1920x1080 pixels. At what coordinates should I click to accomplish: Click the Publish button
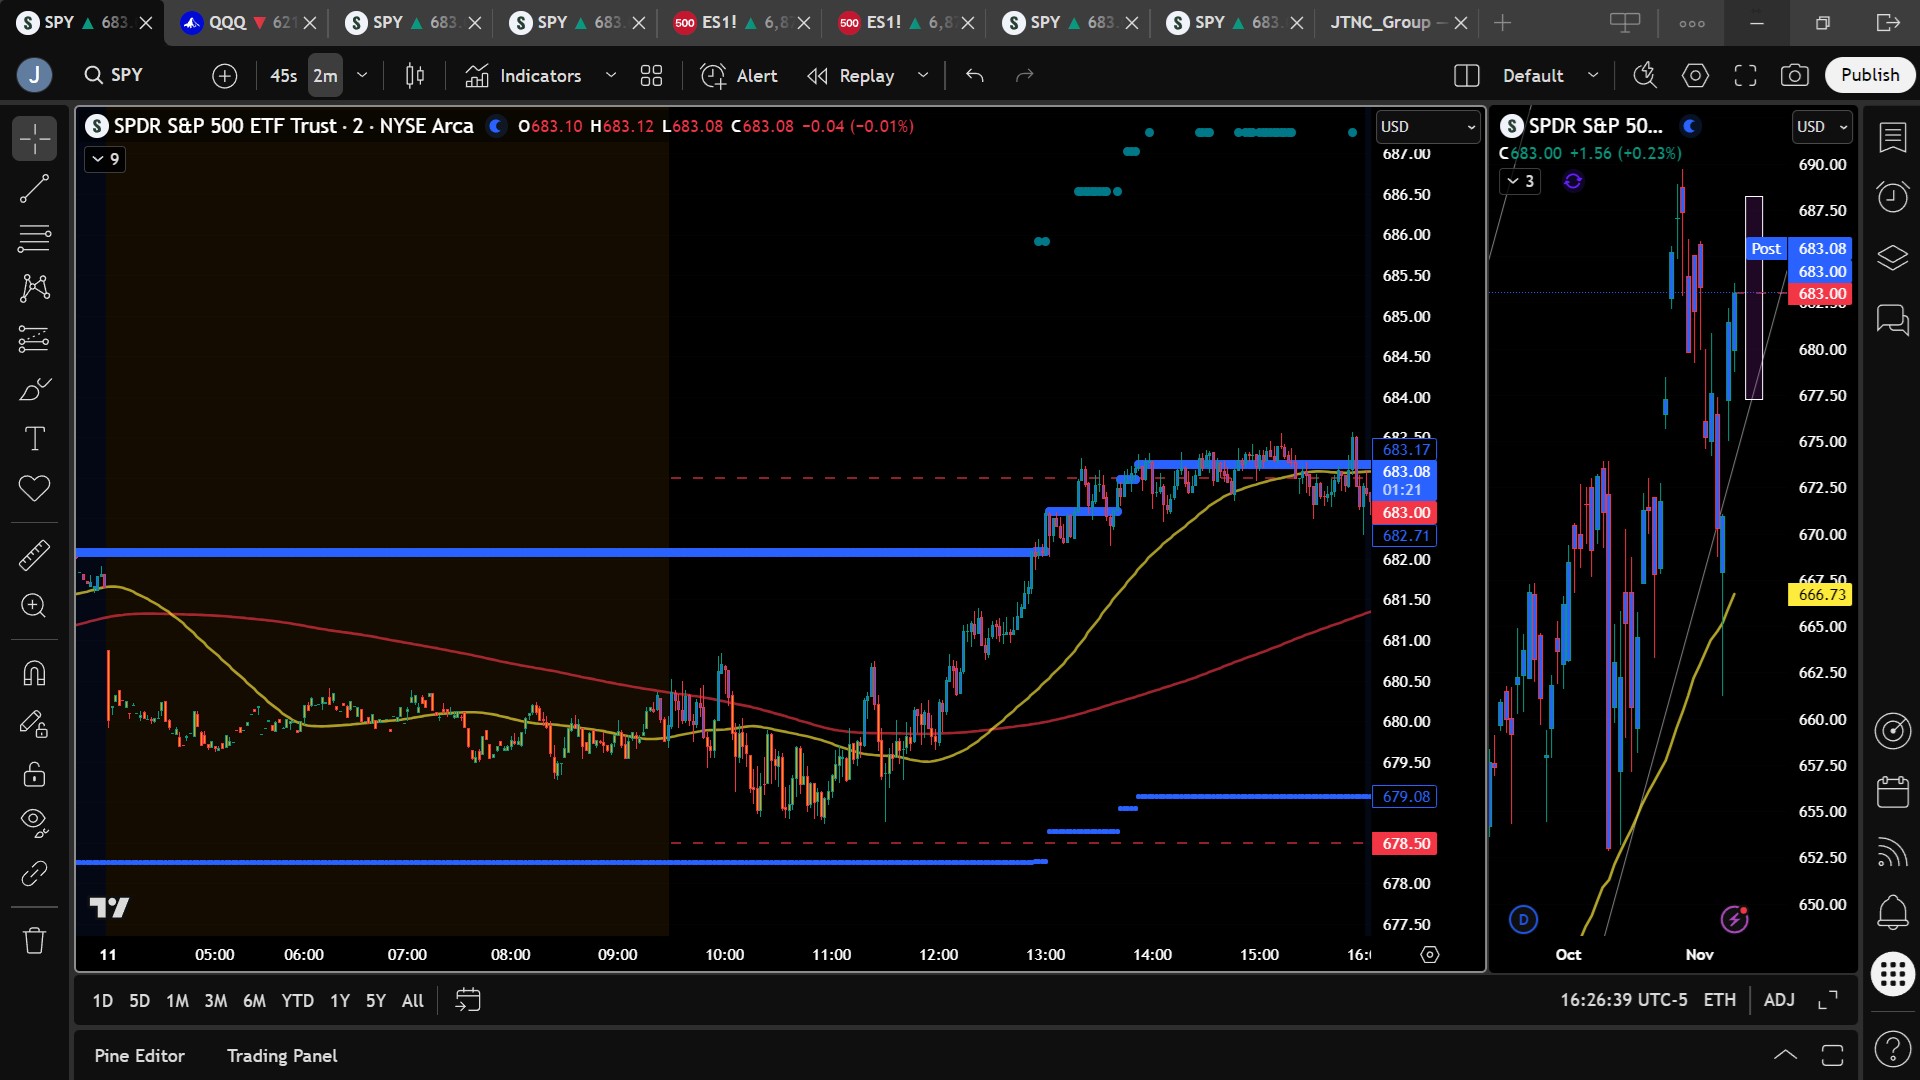(1869, 75)
